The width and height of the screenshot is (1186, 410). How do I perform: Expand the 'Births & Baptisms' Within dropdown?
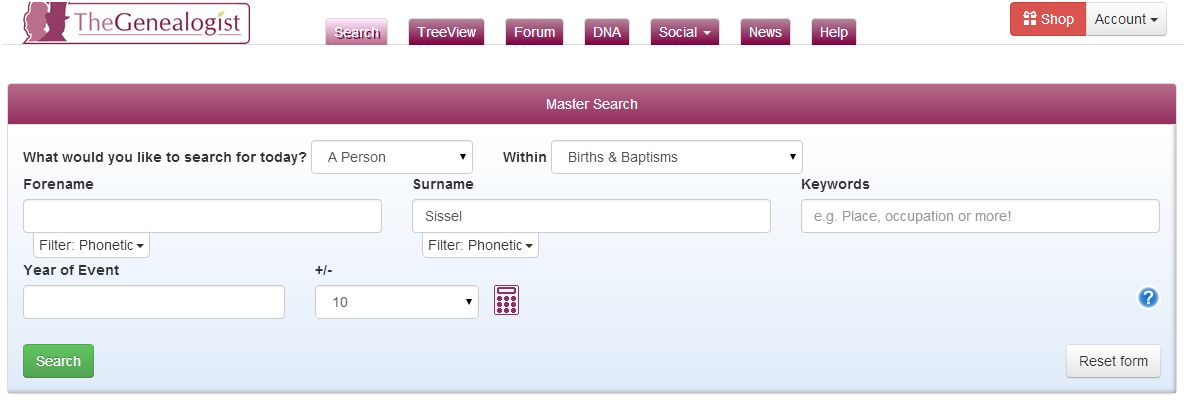click(x=676, y=157)
